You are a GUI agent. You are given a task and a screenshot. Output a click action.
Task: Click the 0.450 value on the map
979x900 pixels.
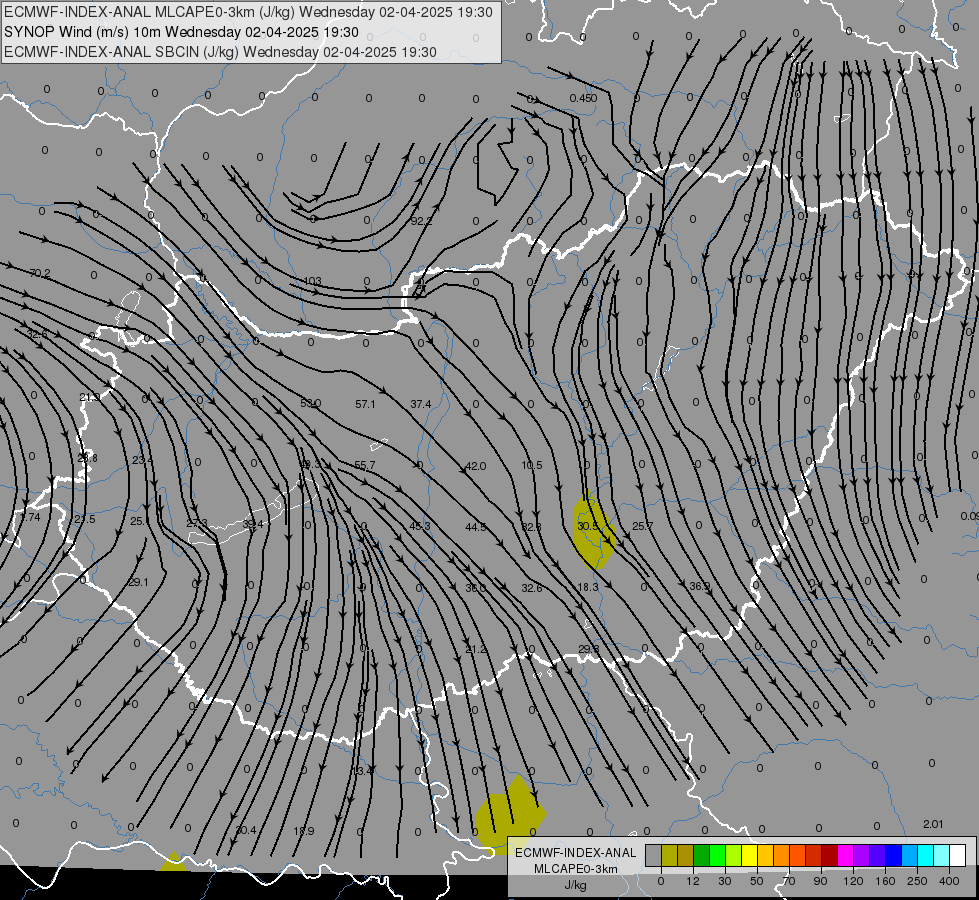(583, 98)
